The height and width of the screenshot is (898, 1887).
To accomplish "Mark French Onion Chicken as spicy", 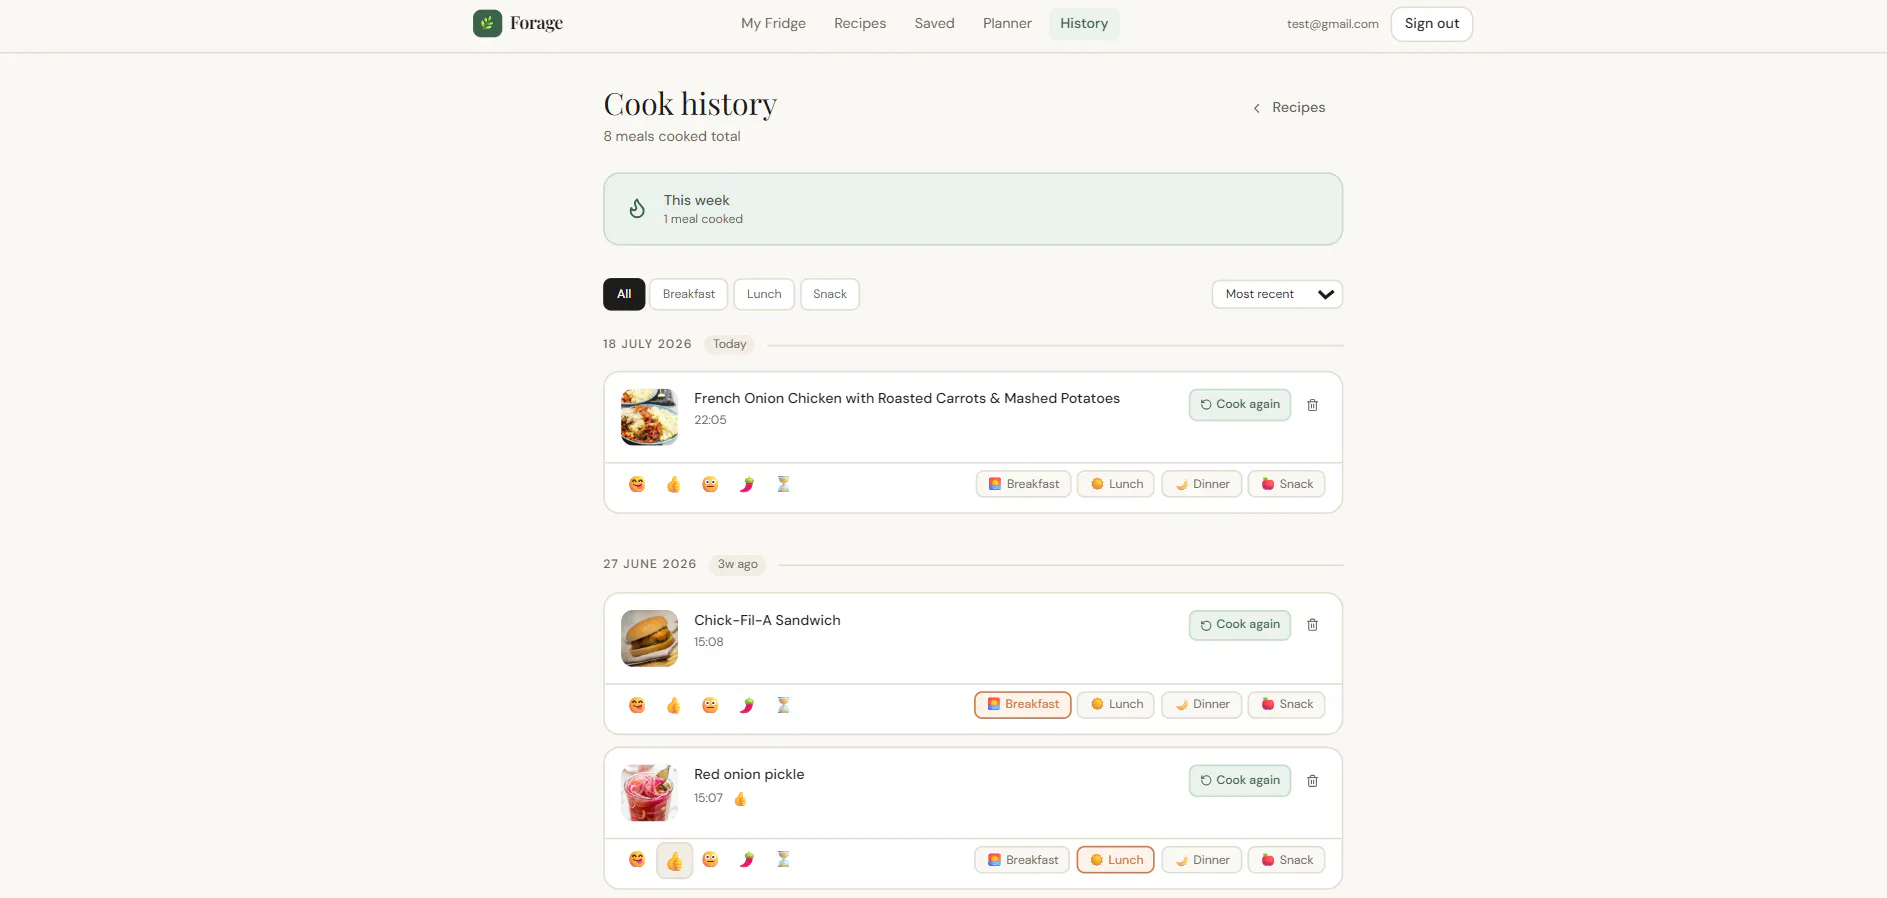I will point(747,484).
